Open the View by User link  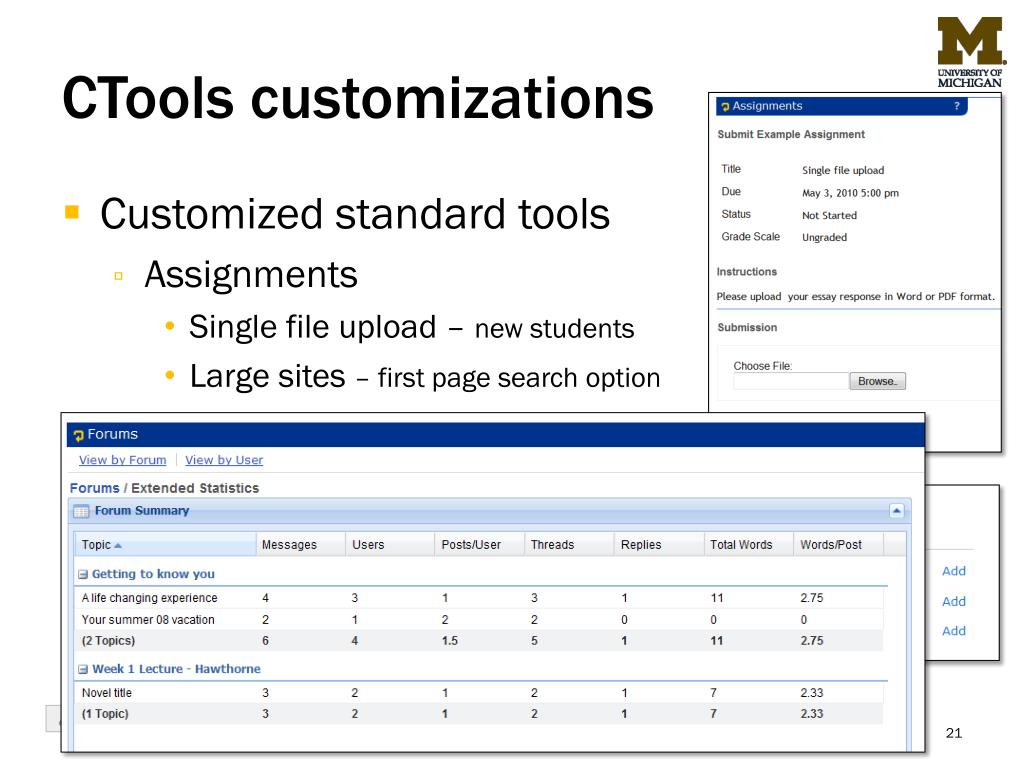coord(224,460)
